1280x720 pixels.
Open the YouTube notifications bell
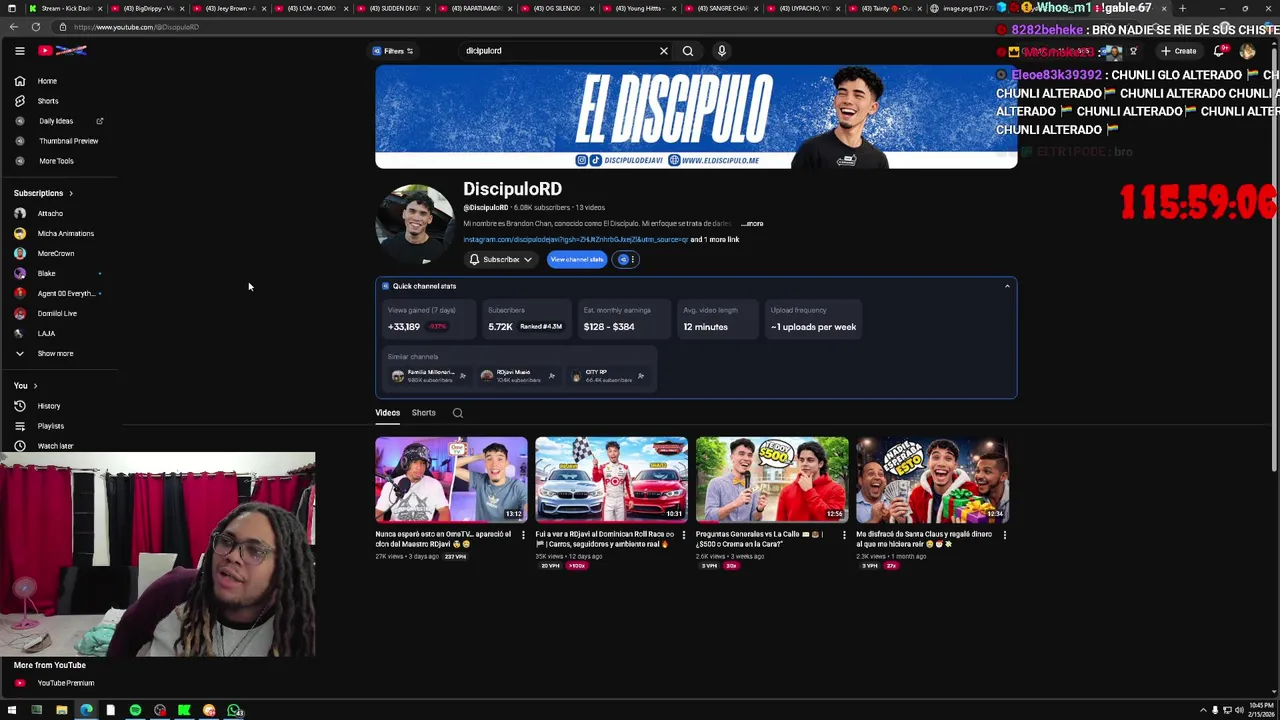click(1219, 51)
